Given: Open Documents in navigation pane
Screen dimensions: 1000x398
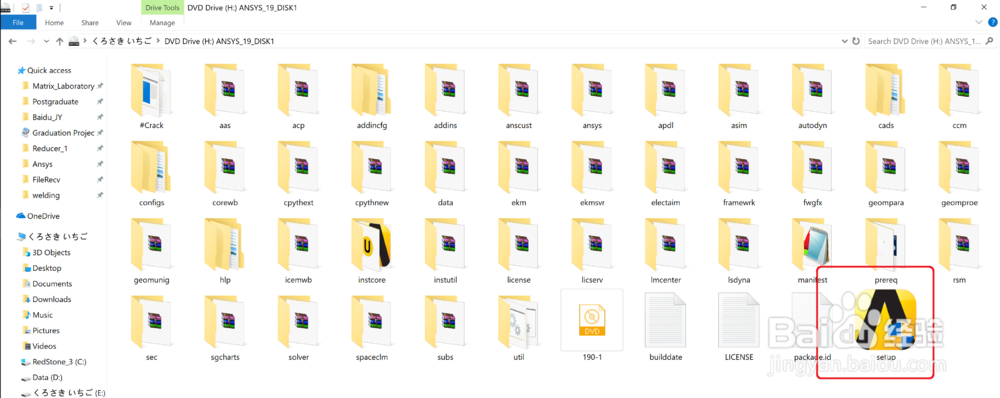Looking at the screenshot, I should [x=52, y=284].
